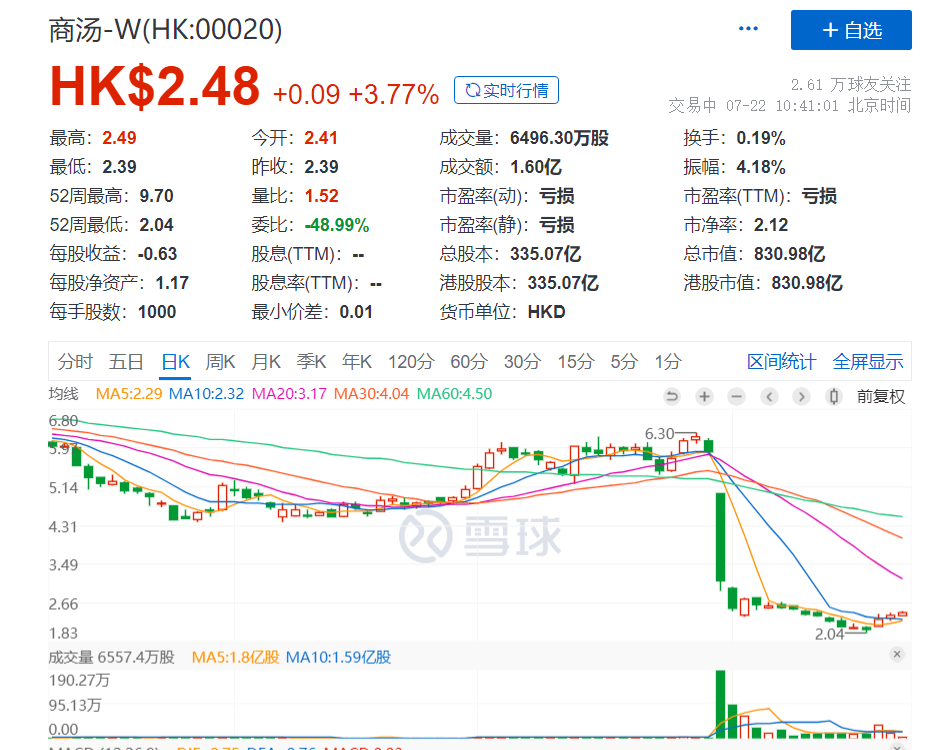
Task: Click the 每手股数 value 1000
Action: [157, 312]
